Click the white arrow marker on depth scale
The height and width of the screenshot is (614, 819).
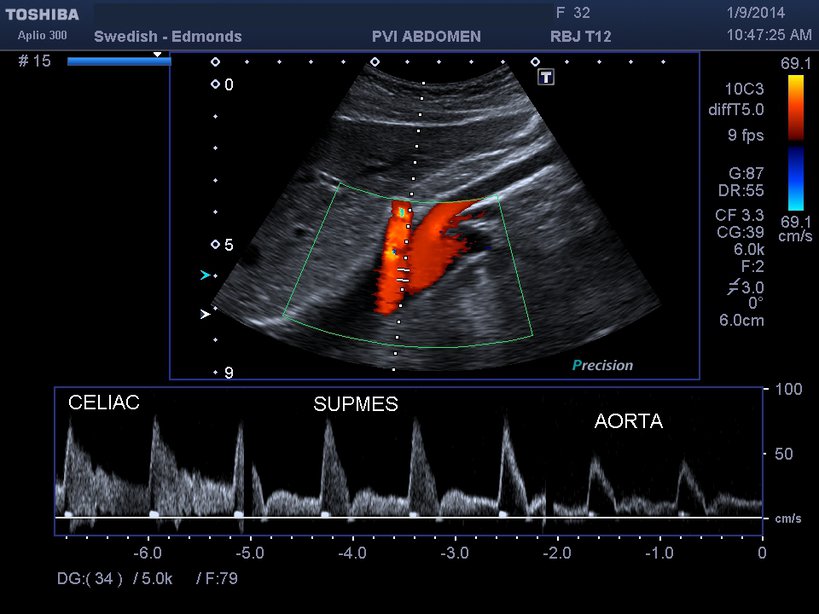coord(206,314)
